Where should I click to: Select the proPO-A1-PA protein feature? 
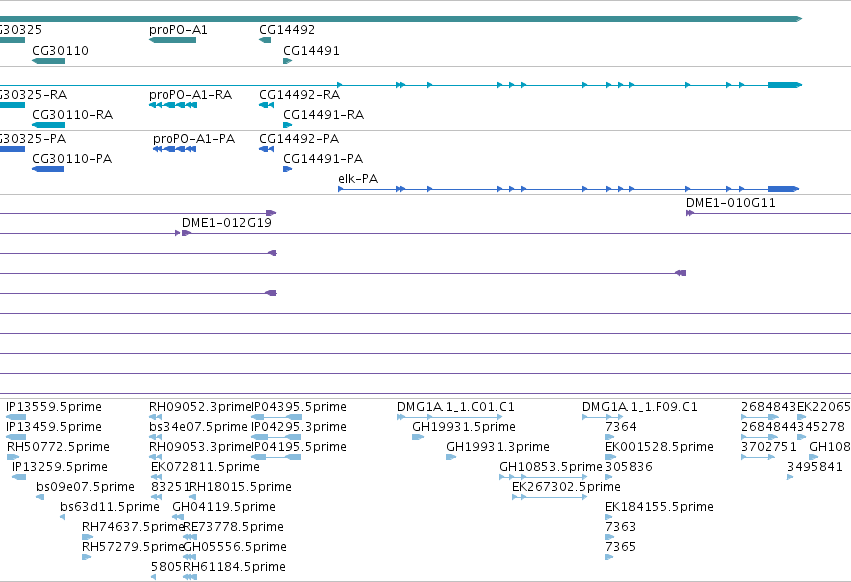click(174, 149)
